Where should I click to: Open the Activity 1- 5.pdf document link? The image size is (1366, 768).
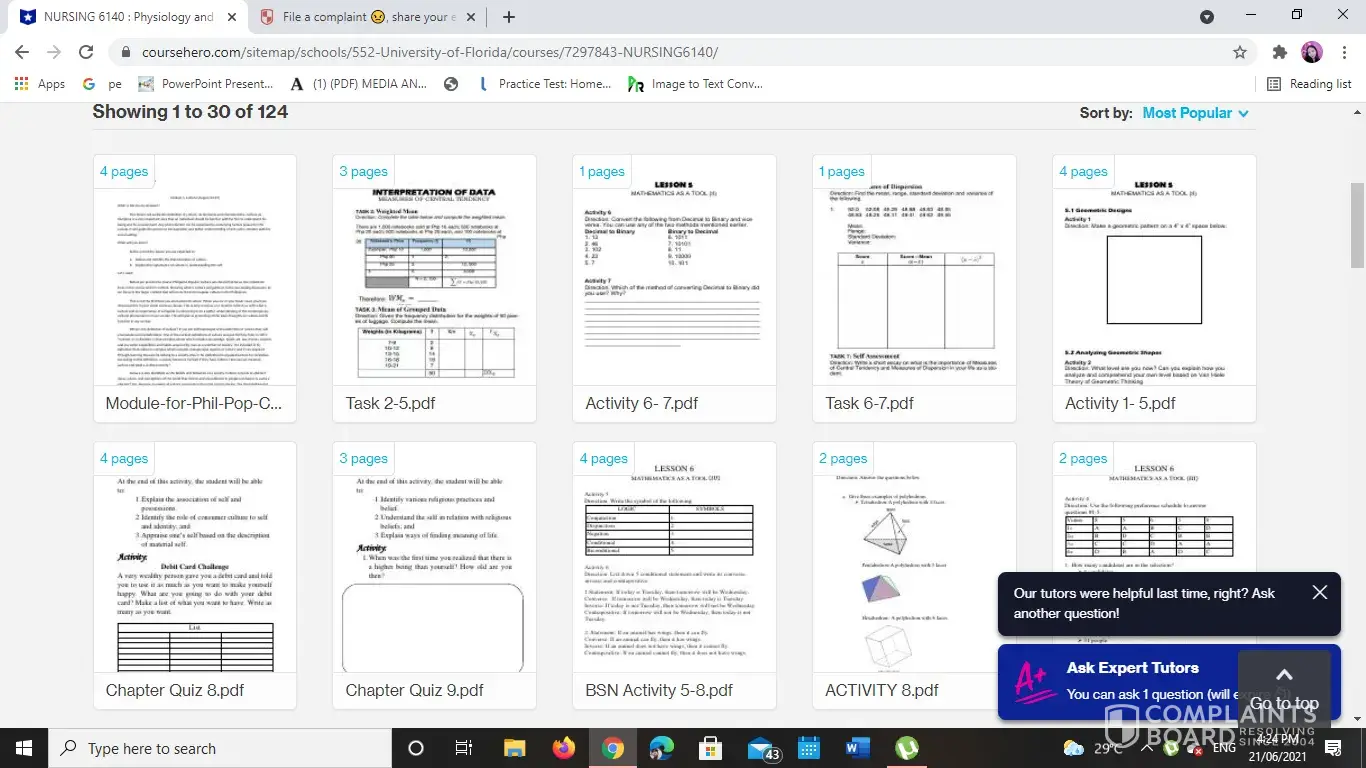(x=1120, y=403)
